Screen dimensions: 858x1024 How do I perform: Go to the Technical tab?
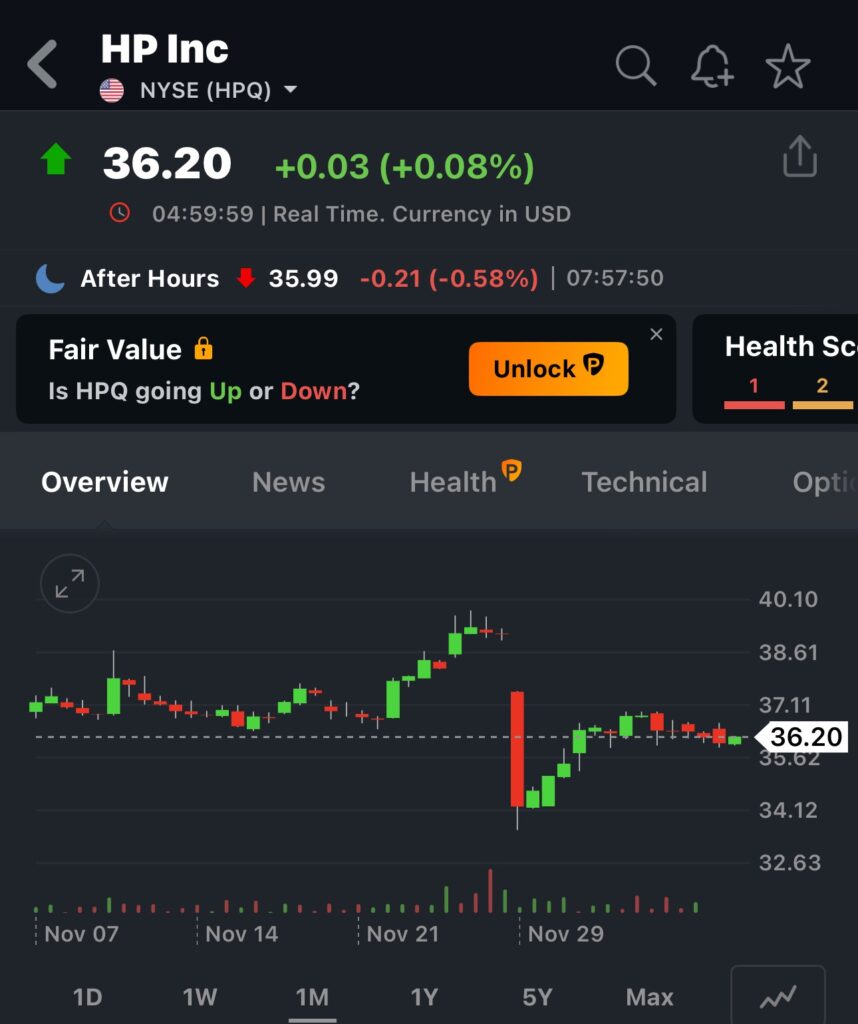click(x=644, y=482)
